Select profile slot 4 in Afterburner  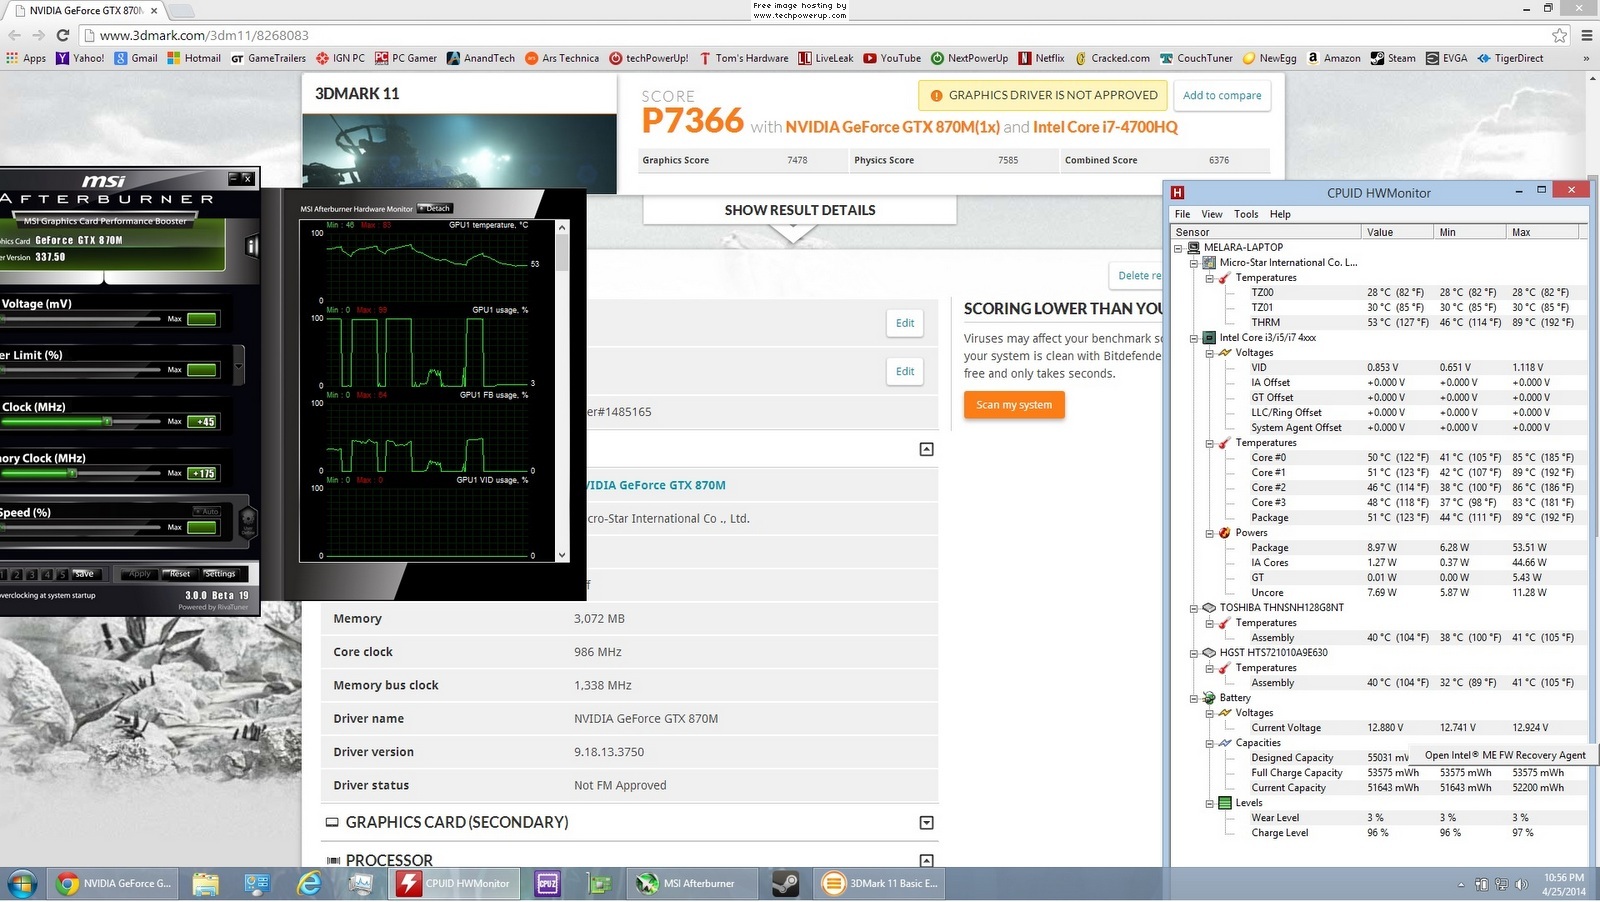coord(46,574)
